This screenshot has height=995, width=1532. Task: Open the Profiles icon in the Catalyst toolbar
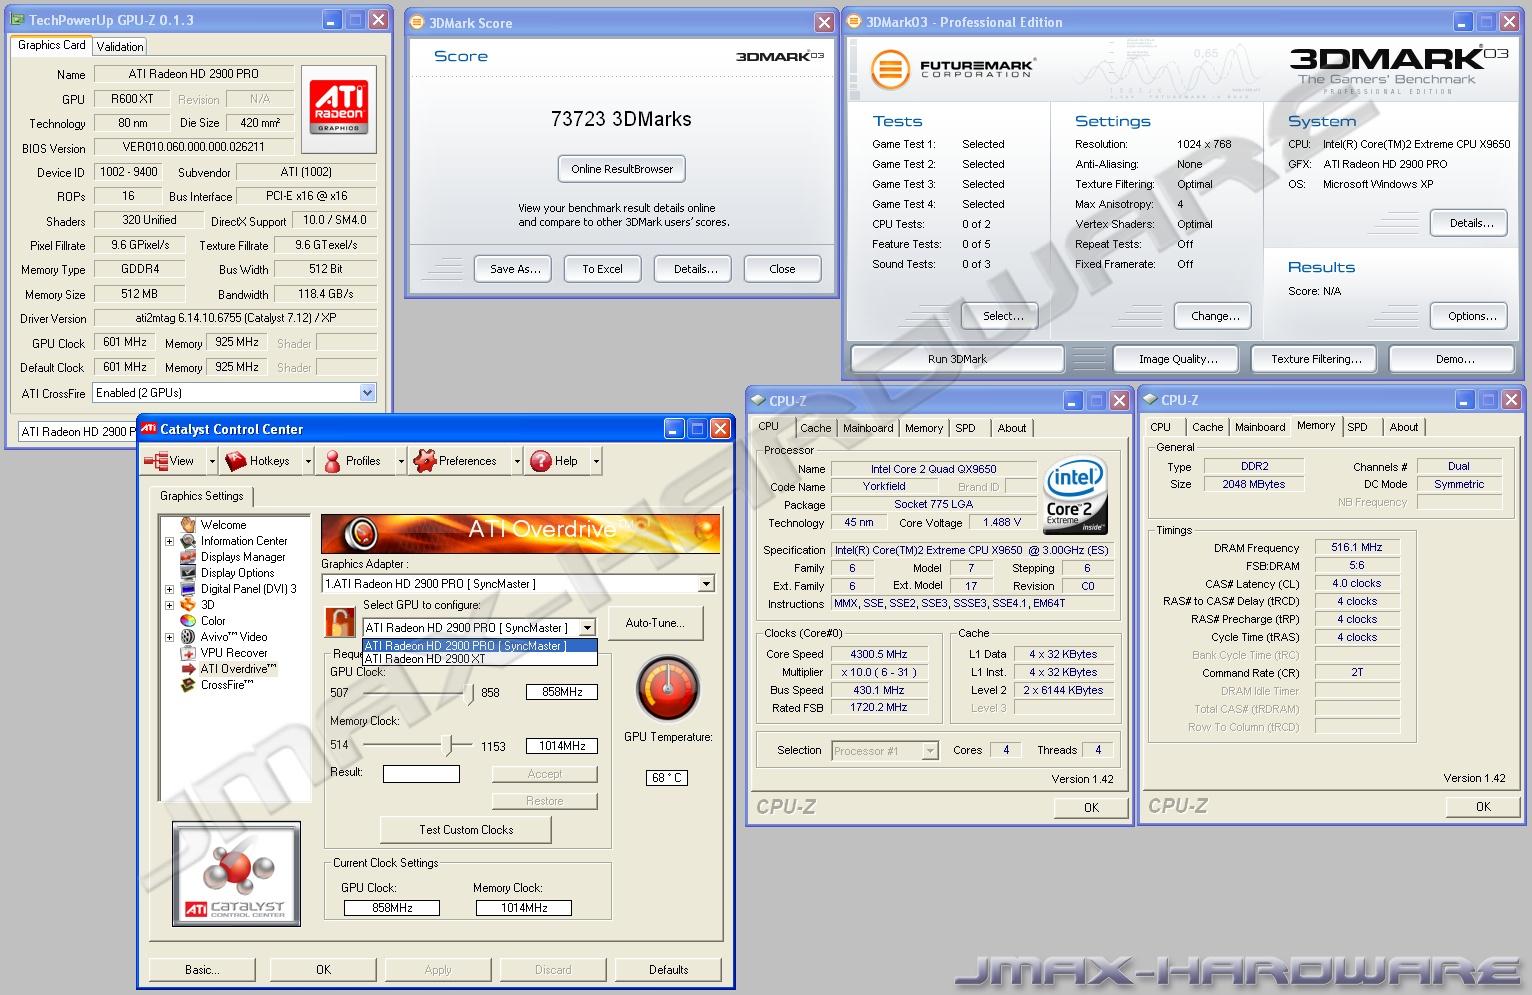point(332,461)
